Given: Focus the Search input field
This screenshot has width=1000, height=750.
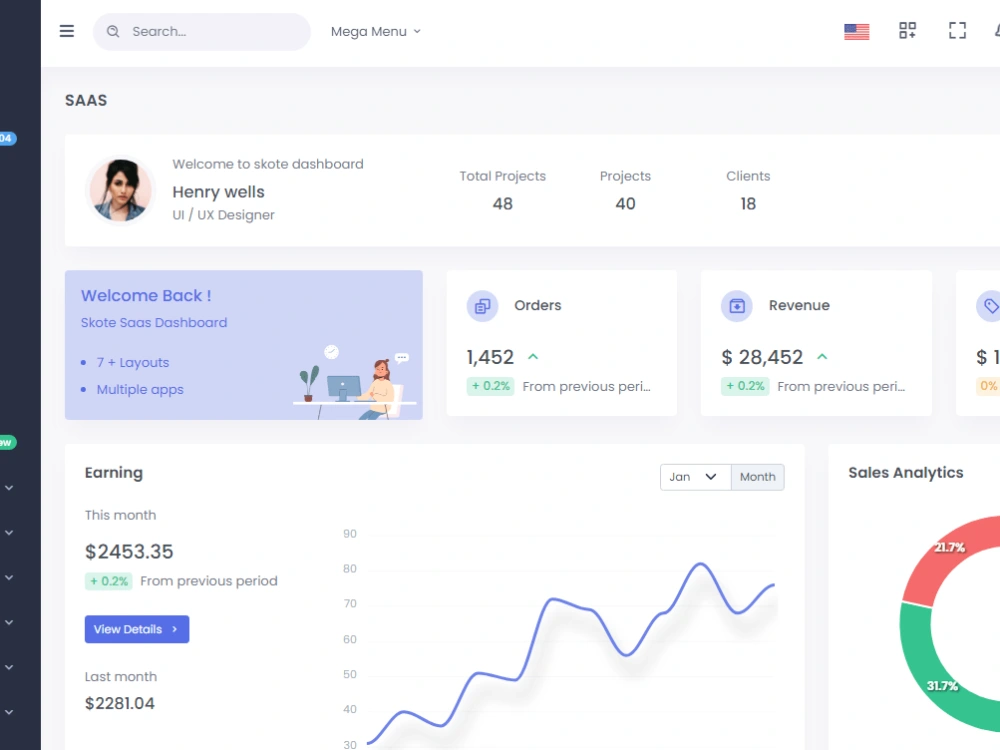Looking at the screenshot, I should point(202,31).
